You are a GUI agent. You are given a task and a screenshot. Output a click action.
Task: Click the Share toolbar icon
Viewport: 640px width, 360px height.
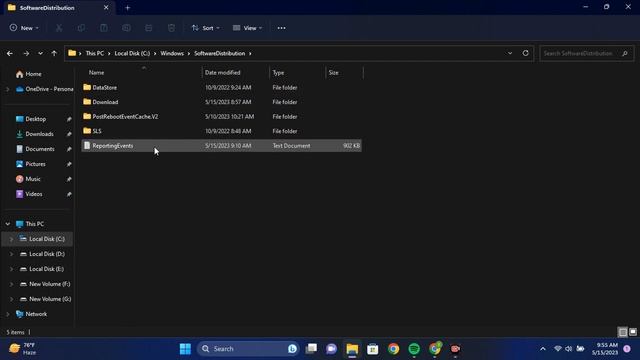149,28
